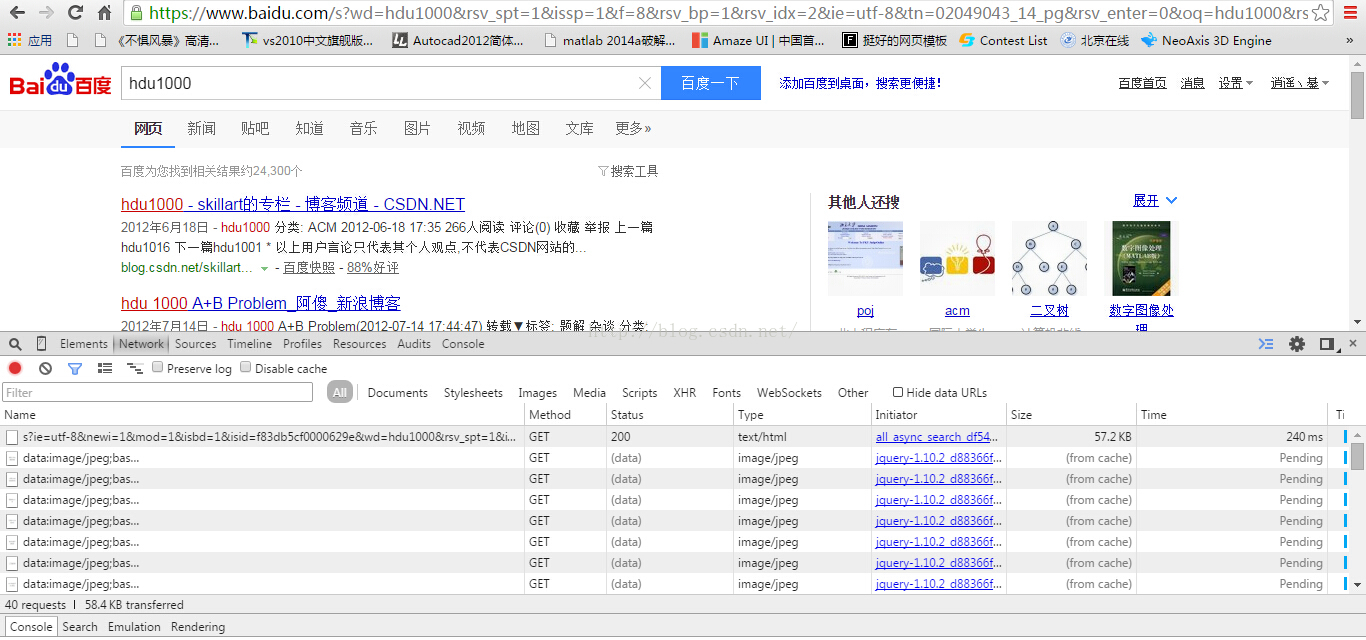Switch to the Sources tab
This screenshot has height=640, width=1366.
pos(195,344)
